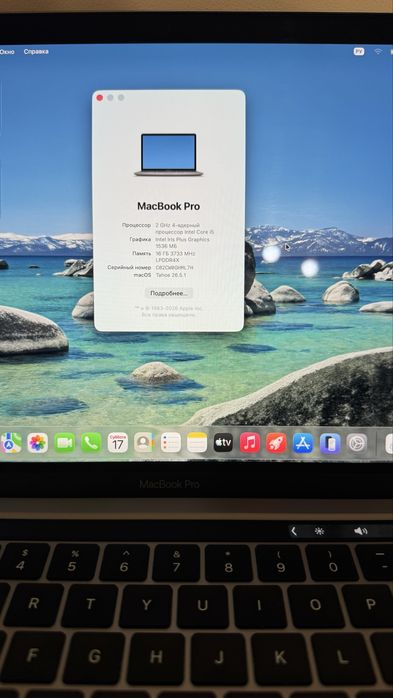Launch FaceTime from the Dock
Viewport: 393px width, 698px height.
point(65,443)
